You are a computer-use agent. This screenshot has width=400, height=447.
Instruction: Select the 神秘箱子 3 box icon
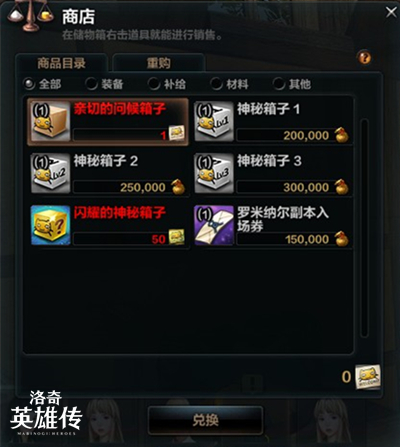click(x=214, y=173)
